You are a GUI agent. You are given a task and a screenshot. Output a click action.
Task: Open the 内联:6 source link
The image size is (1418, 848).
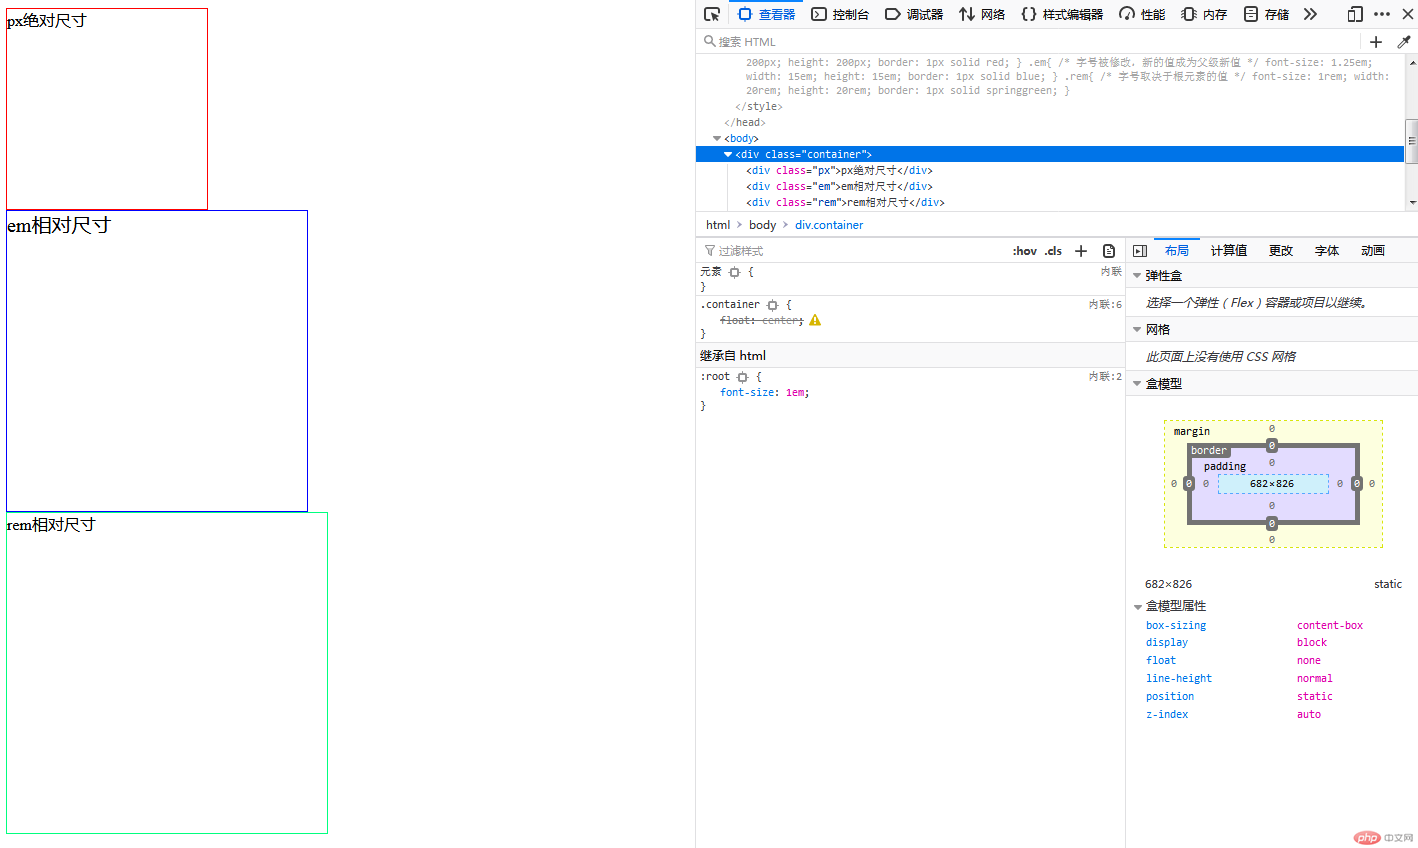click(x=1105, y=305)
